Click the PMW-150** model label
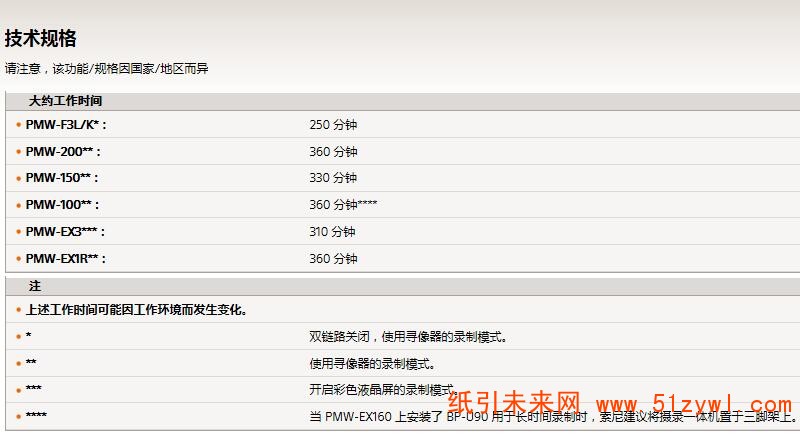 62,178
